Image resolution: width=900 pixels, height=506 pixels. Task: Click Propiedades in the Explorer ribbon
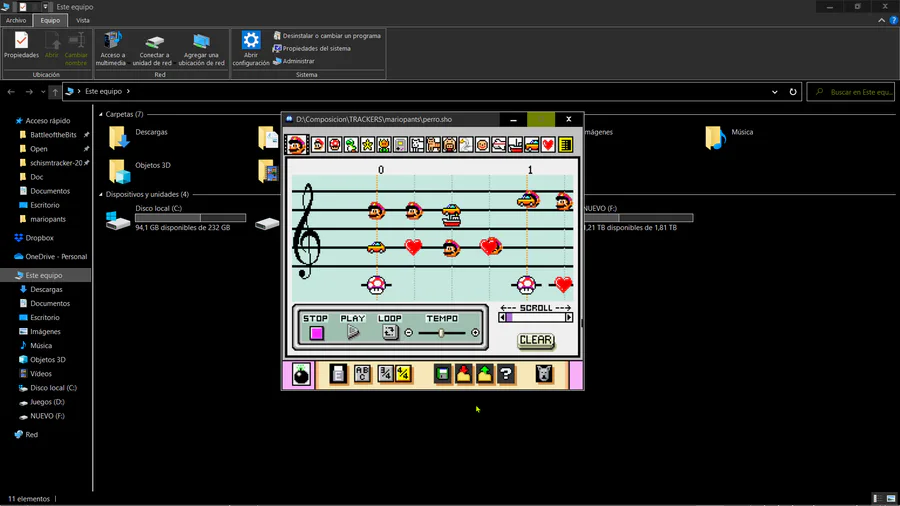[x=21, y=46]
